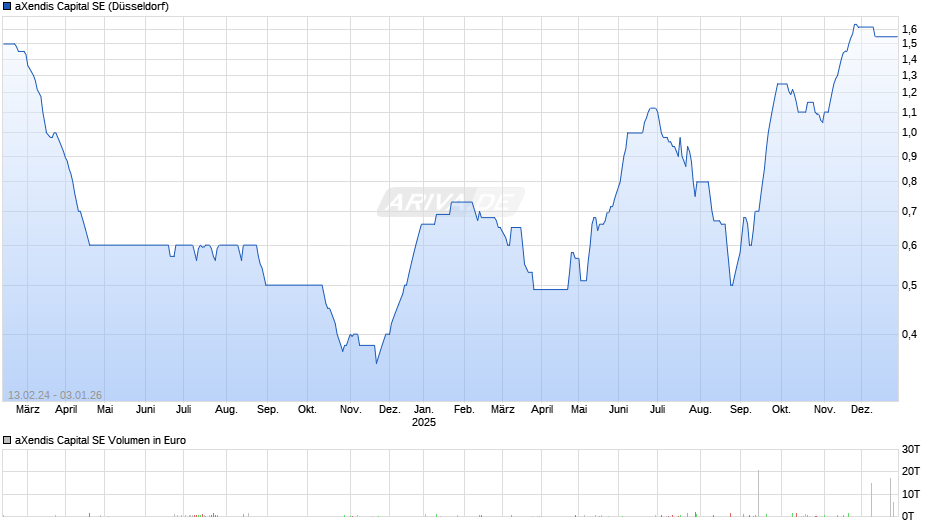Click the y-axis value '1,2'

(909, 92)
